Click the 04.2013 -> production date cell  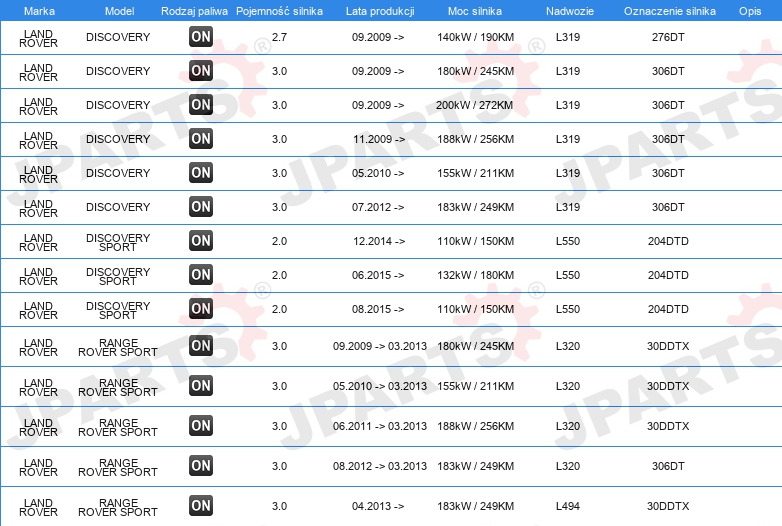click(x=378, y=506)
